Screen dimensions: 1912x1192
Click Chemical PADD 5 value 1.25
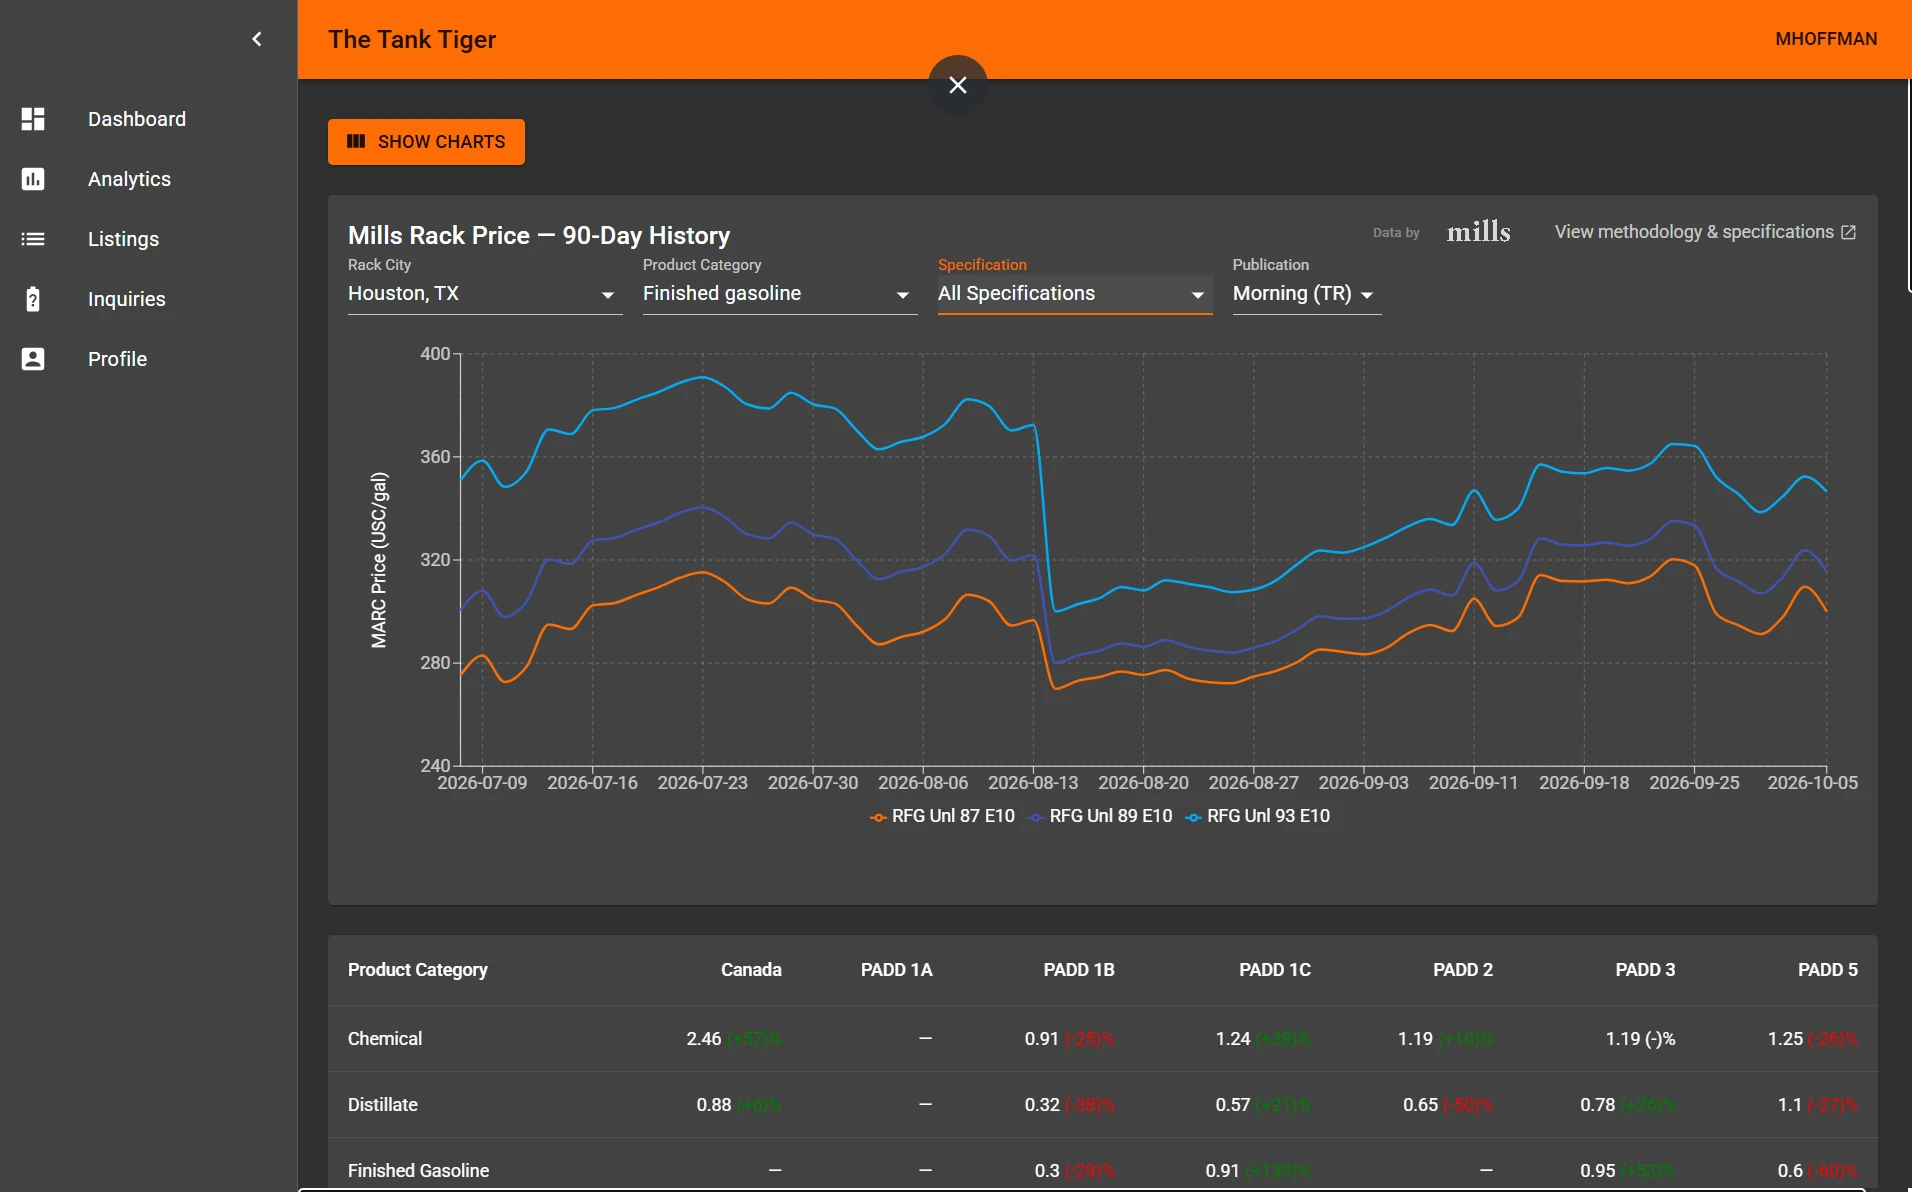click(1786, 1039)
